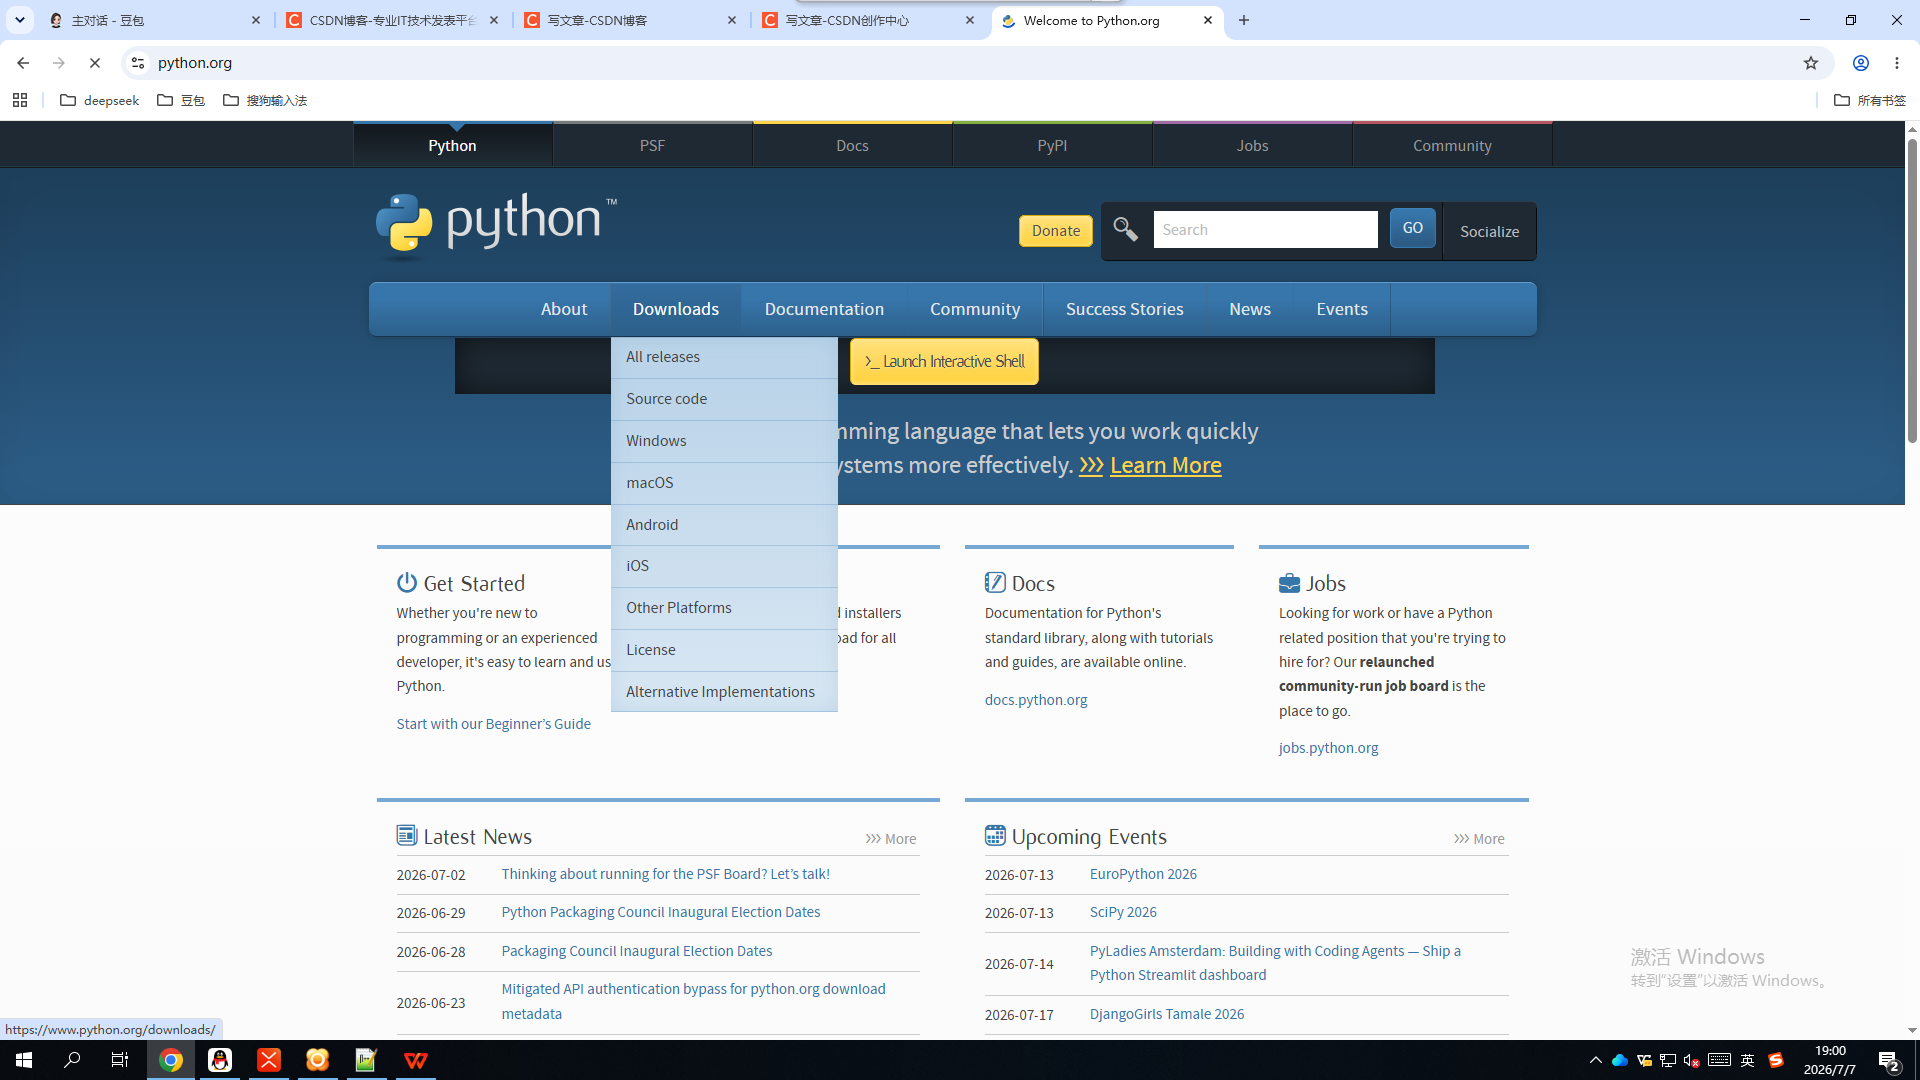Image resolution: width=1920 pixels, height=1080 pixels.
Task: Select Other Platforms in Downloads menu
Action: (724, 608)
